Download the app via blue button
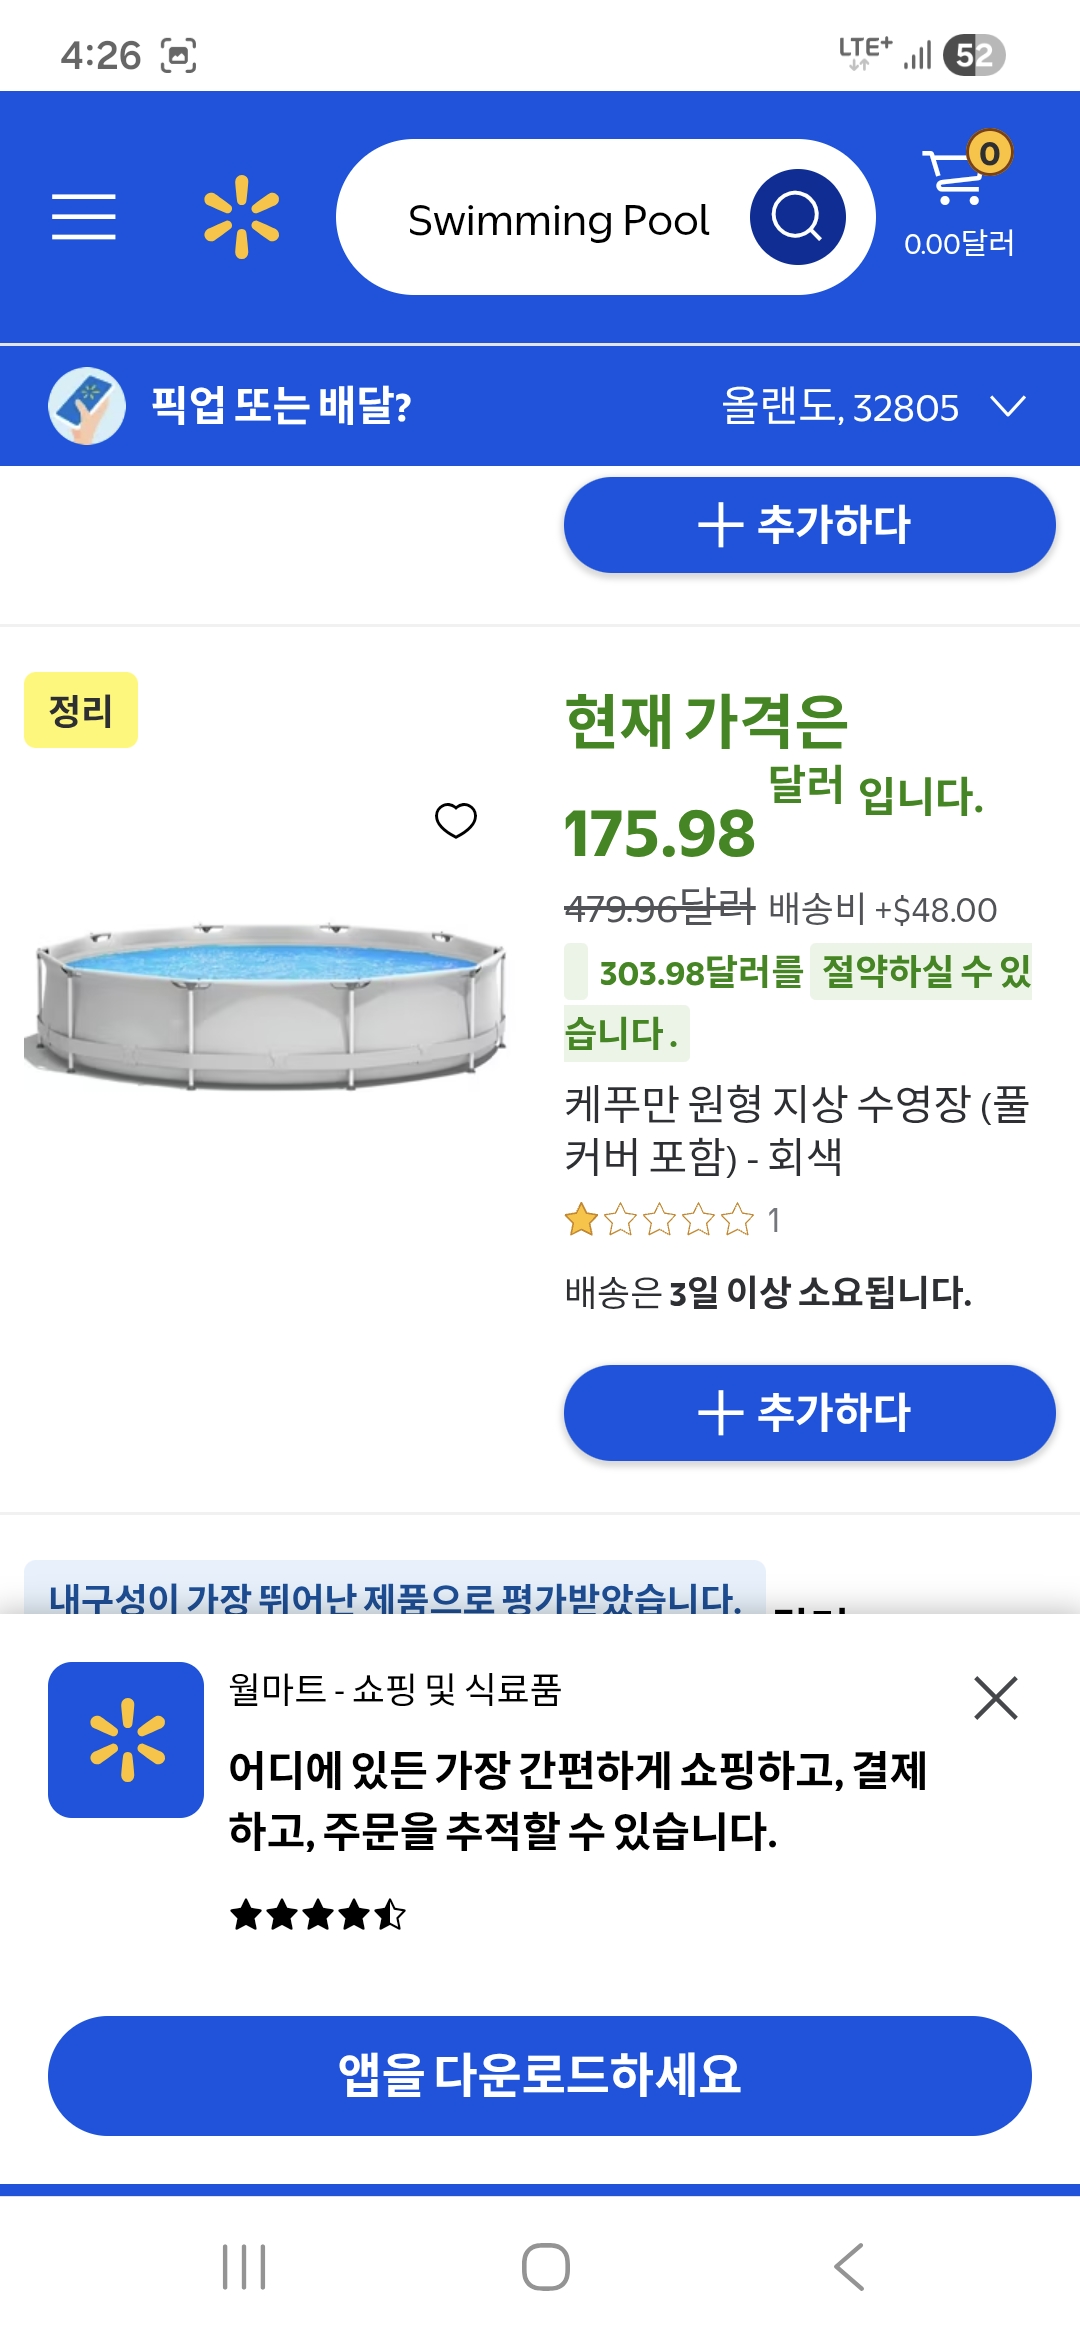Screen dimensions: 1080x2340 (x=540, y=2075)
